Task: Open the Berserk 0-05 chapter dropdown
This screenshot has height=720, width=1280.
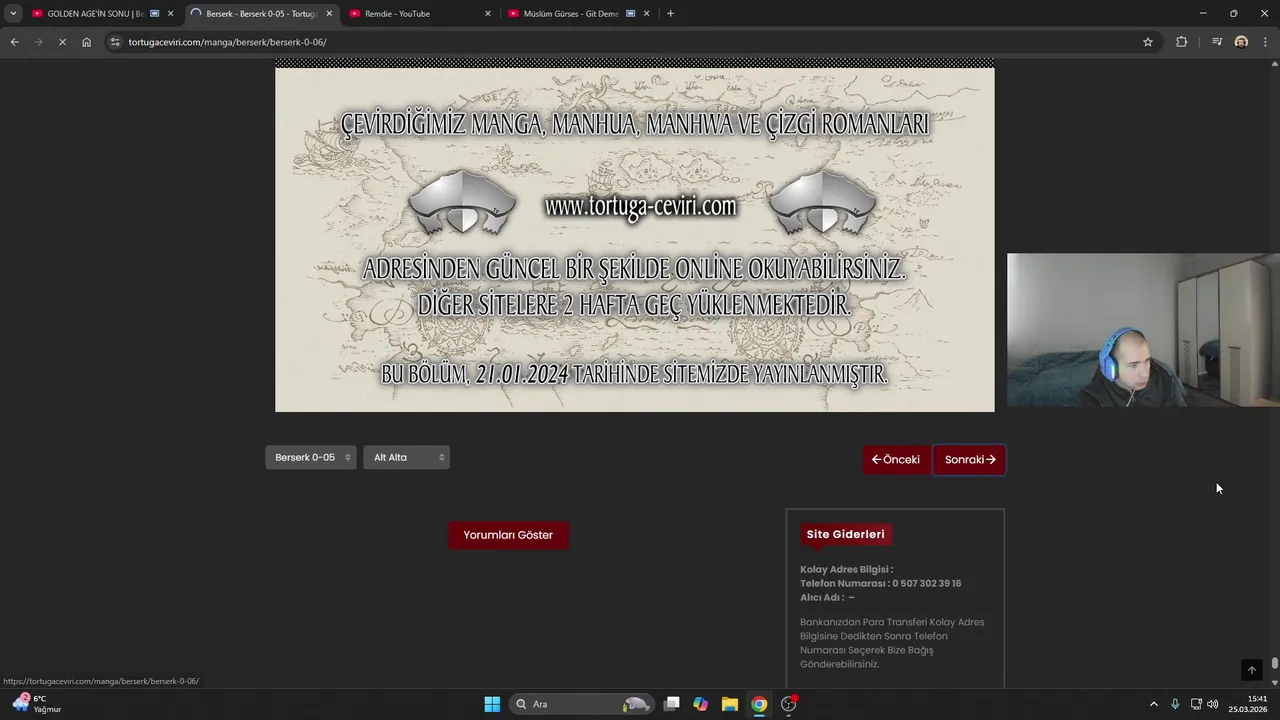Action: pos(310,457)
